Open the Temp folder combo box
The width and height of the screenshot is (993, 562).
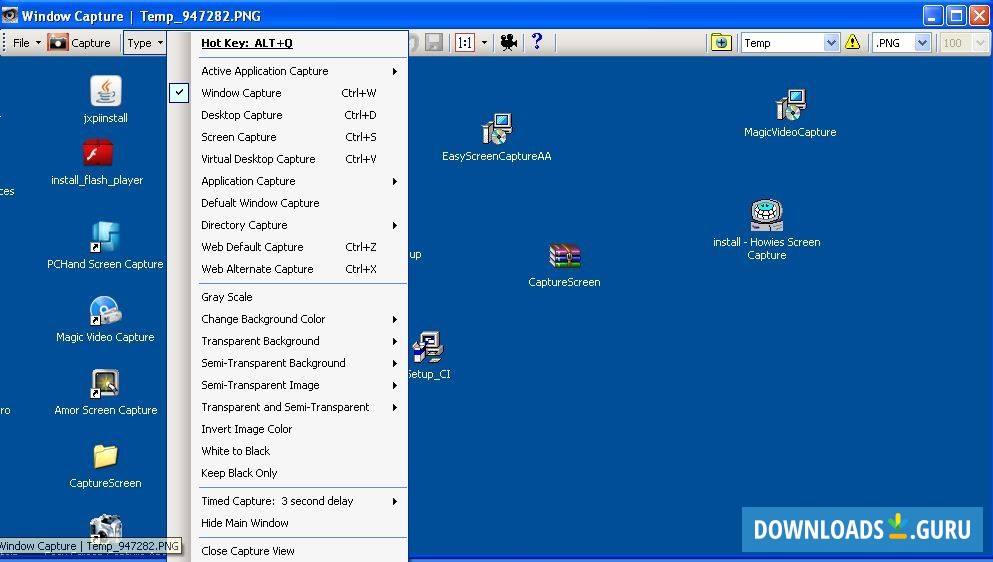790,42
